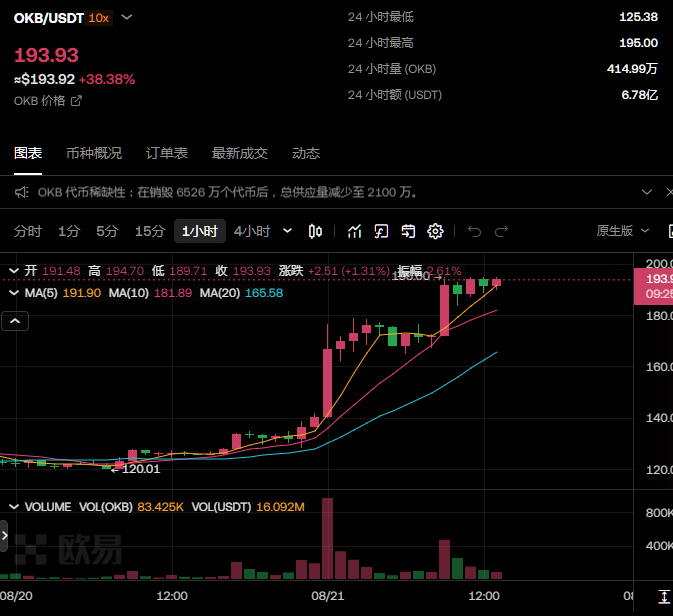
Task: Click the 24小时最高 value 195.00
Action: point(639,43)
